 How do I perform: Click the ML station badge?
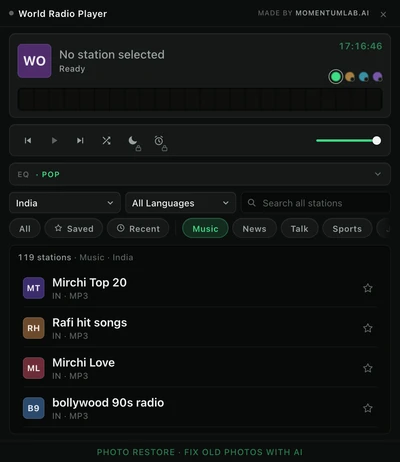click(34, 368)
